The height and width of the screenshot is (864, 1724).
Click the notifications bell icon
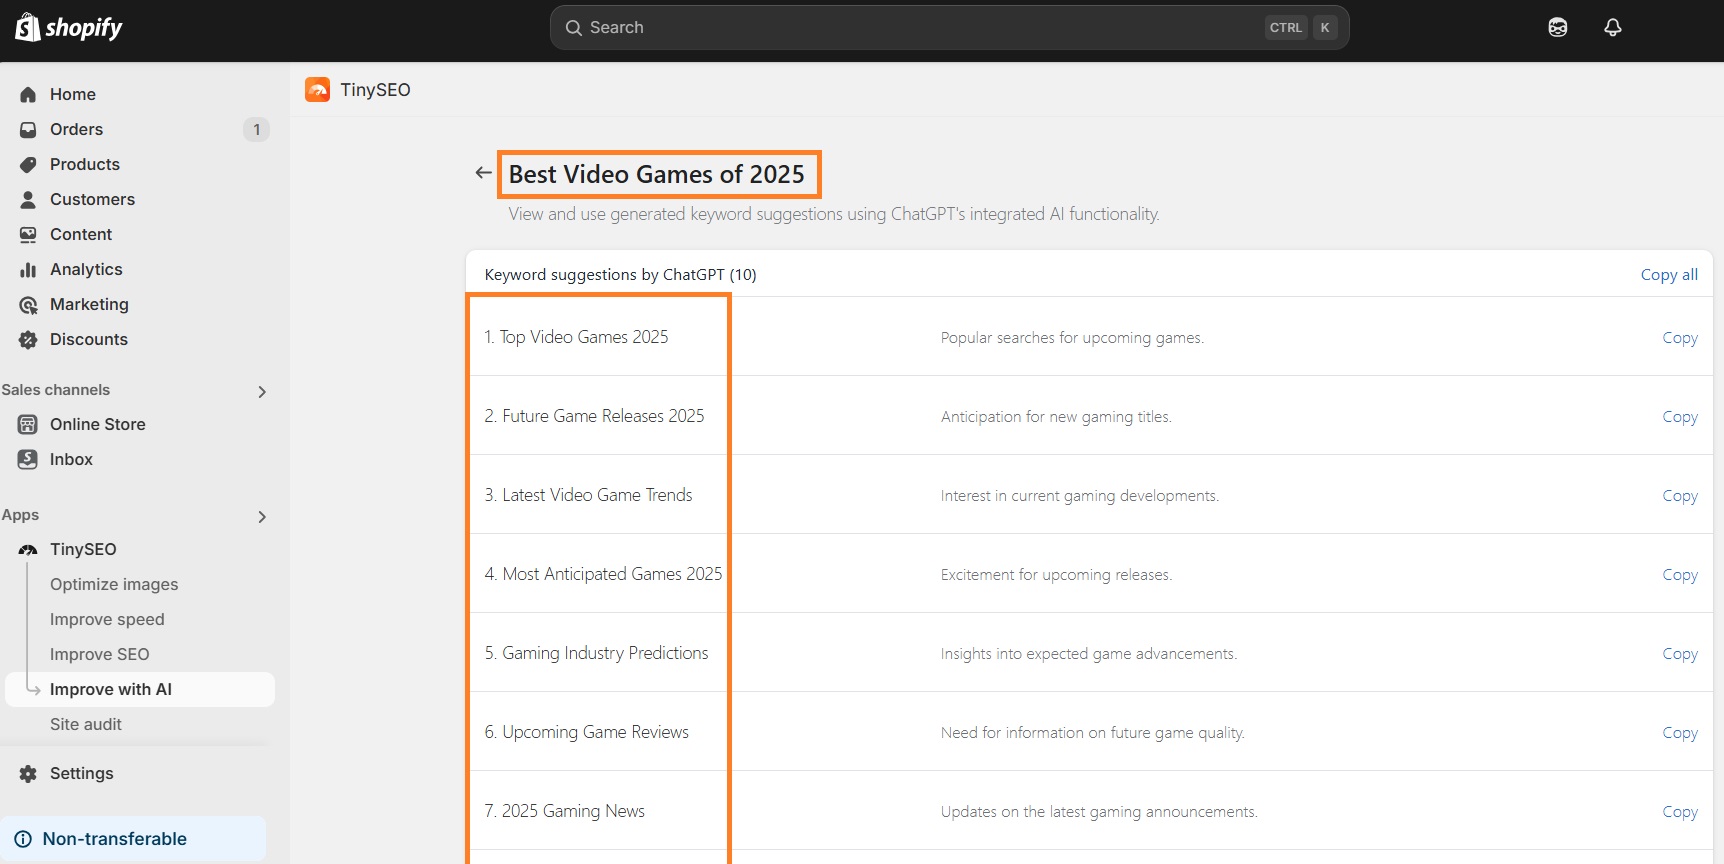[1612, 27]
